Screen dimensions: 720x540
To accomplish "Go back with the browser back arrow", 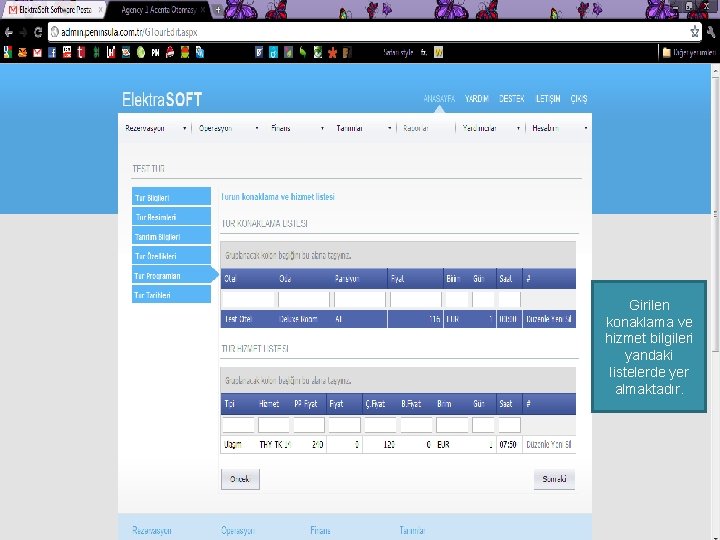I will click(8, 32).
